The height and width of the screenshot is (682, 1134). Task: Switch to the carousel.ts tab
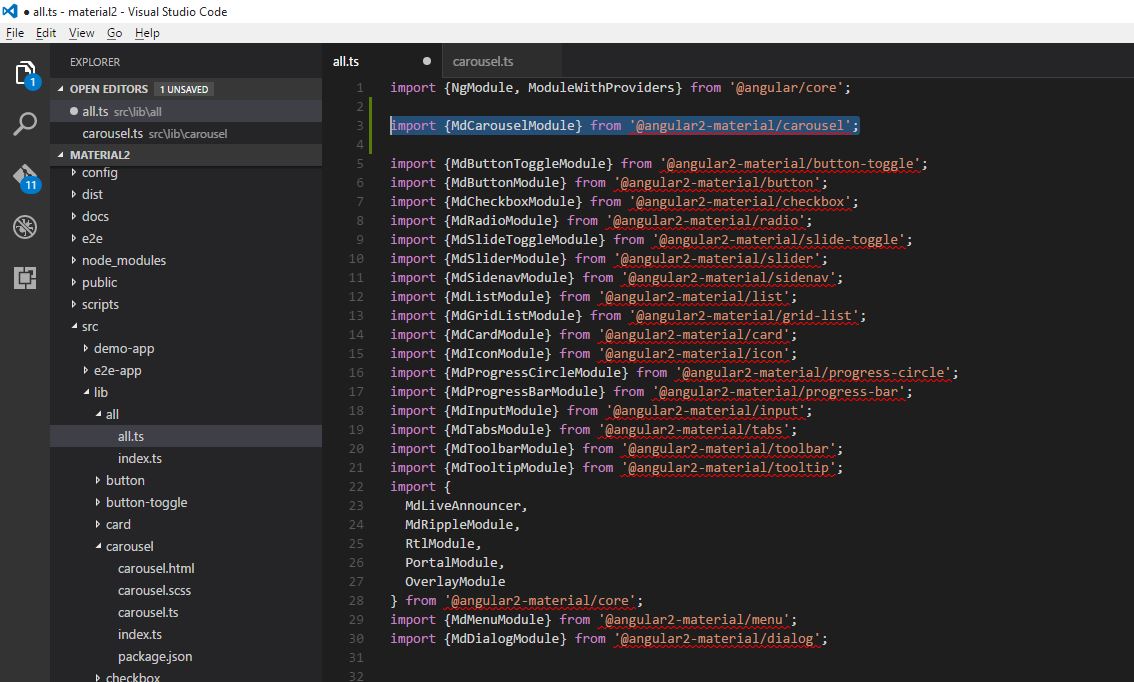(483, 60)
